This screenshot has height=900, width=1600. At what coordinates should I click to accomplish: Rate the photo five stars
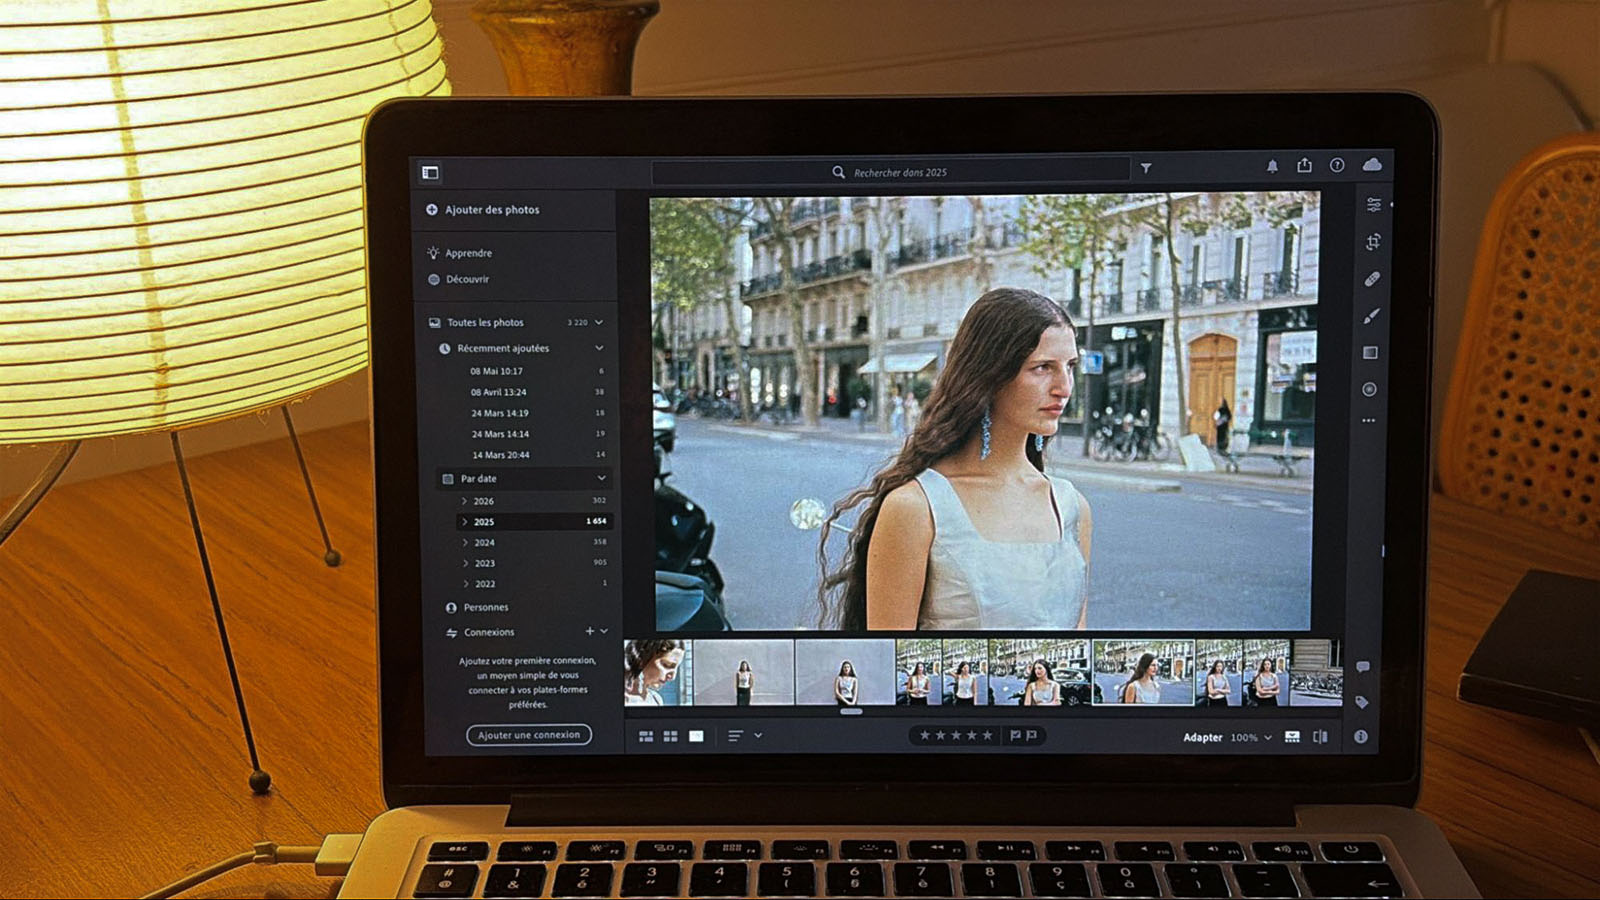pyautogui.click(x=987, y=735)
